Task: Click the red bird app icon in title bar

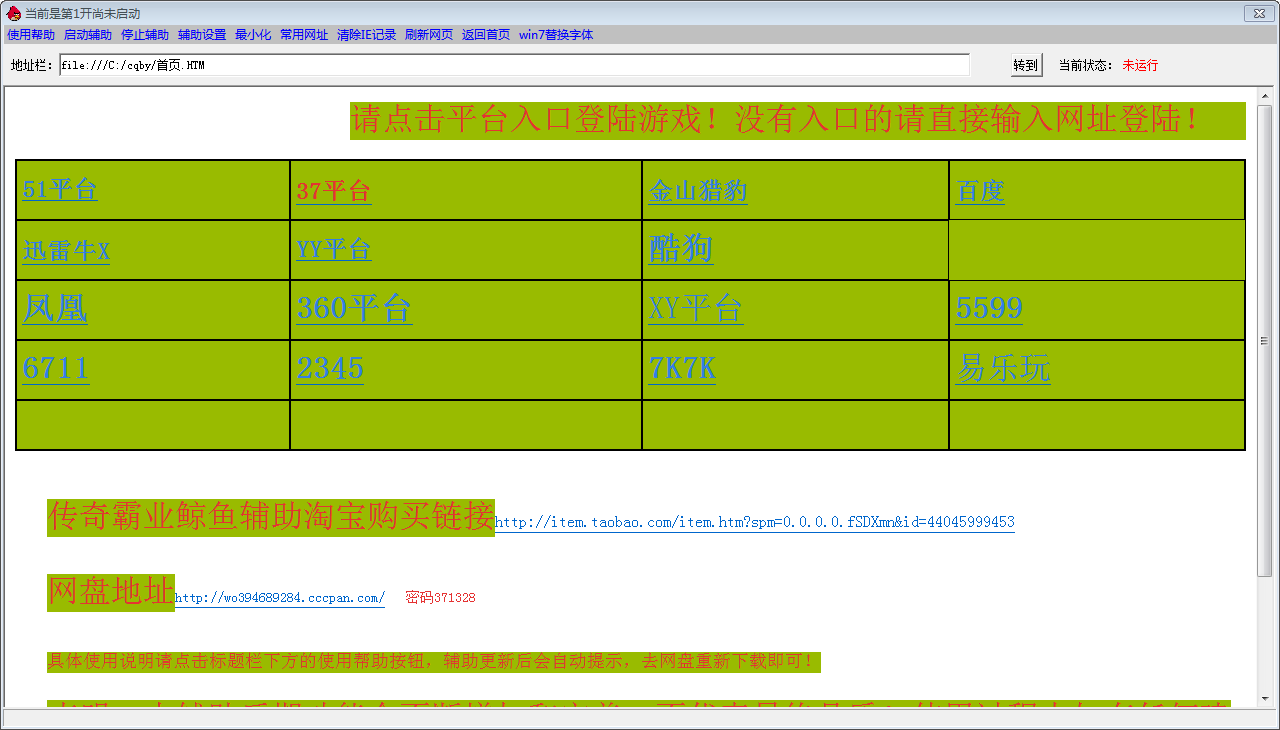Action: click(13, 13)
